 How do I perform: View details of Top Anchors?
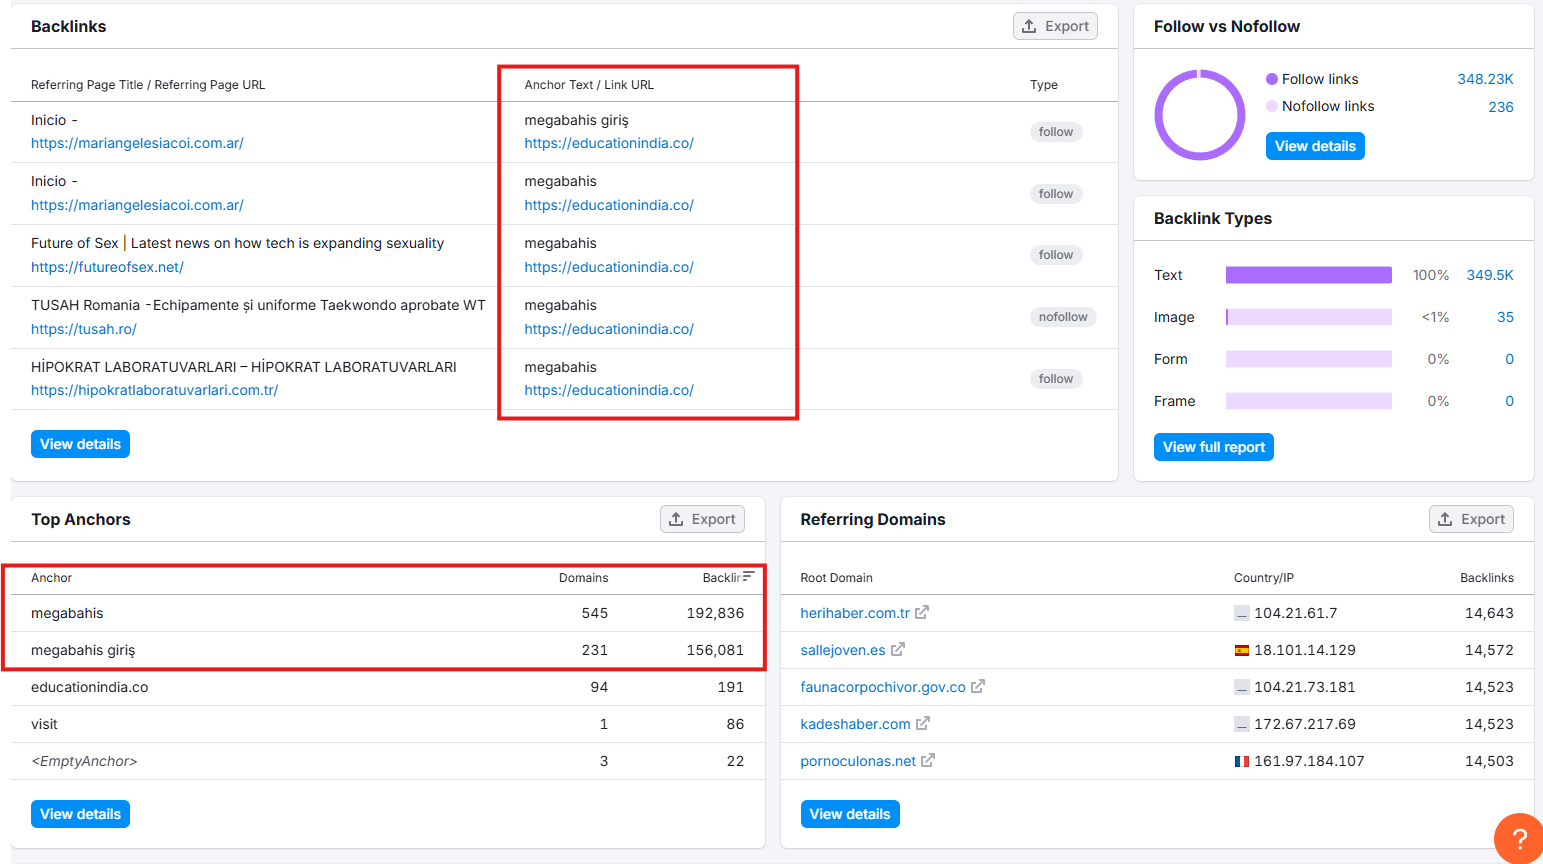(80, 814)
